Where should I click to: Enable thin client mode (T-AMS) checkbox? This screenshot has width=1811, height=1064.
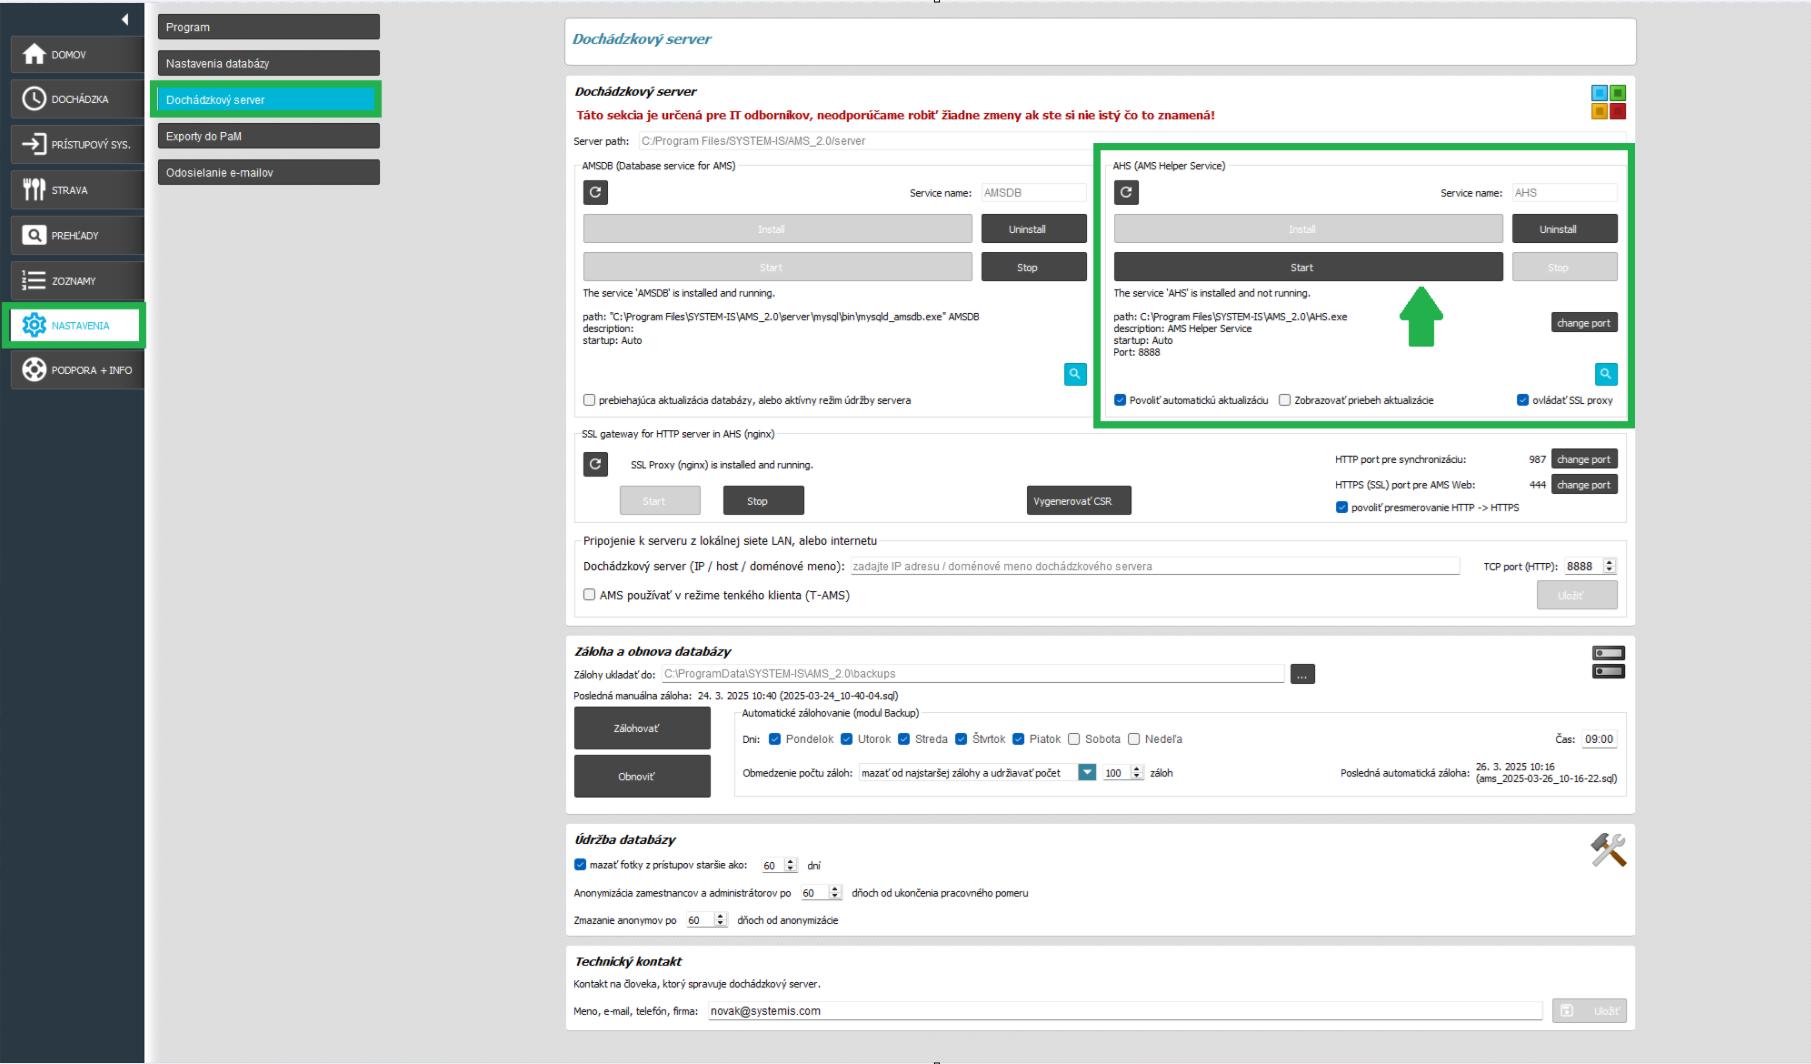(x=589, y=595)
